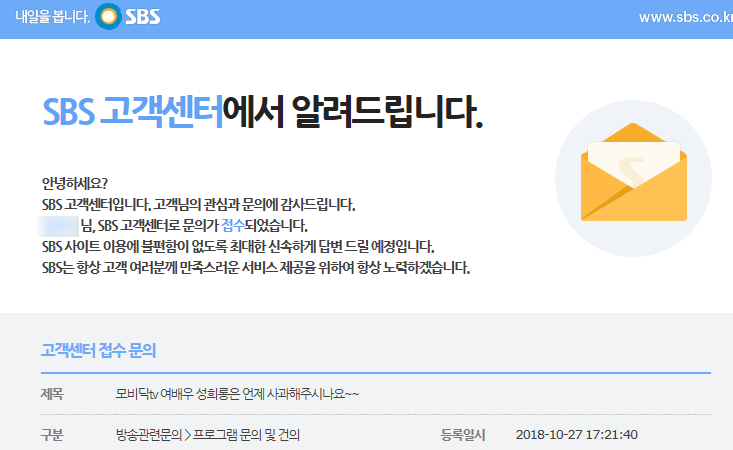Click the '고객센터 접수 문의' section heading
Screen dimensions: 733x450
pyautogui.click(x=98, y=350)
